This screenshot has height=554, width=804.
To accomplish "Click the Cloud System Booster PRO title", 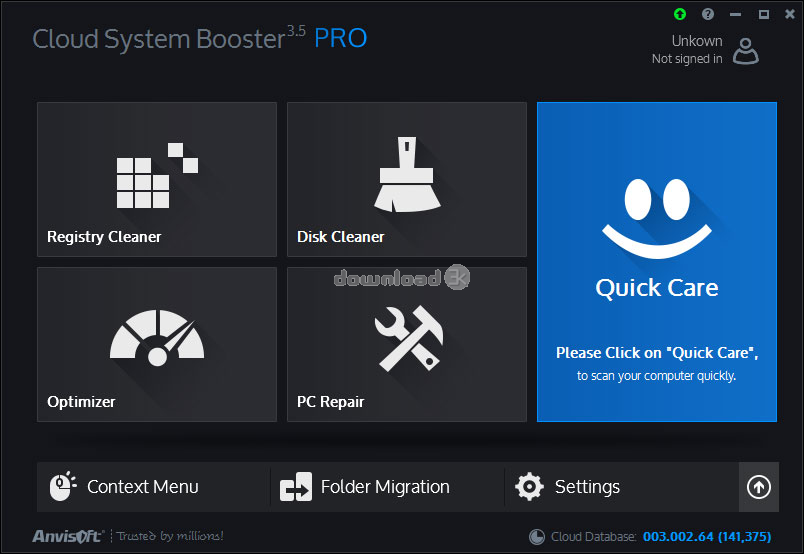I will pos(200,38).
